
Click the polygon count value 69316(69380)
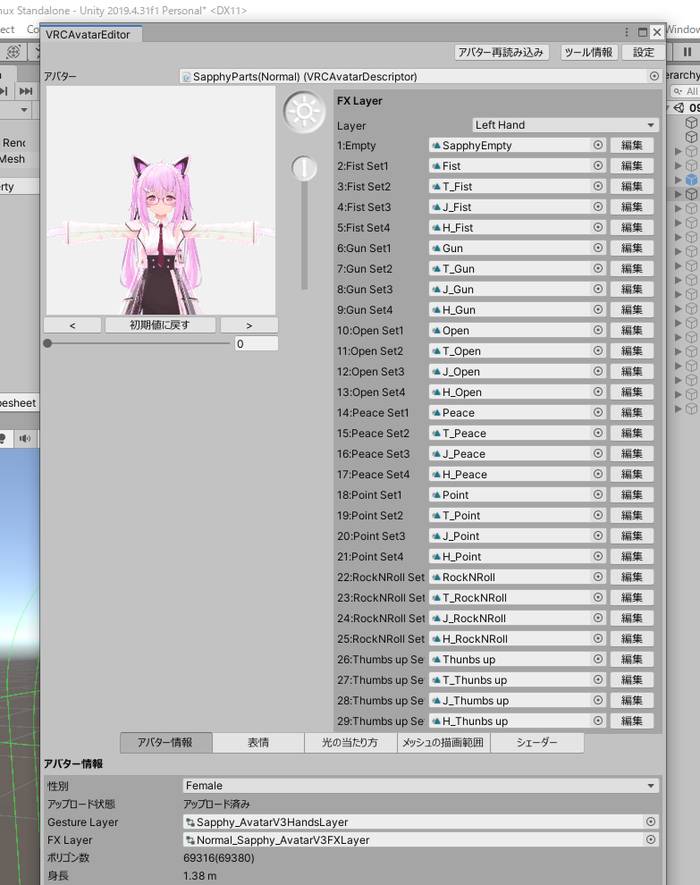click(219, 858)
